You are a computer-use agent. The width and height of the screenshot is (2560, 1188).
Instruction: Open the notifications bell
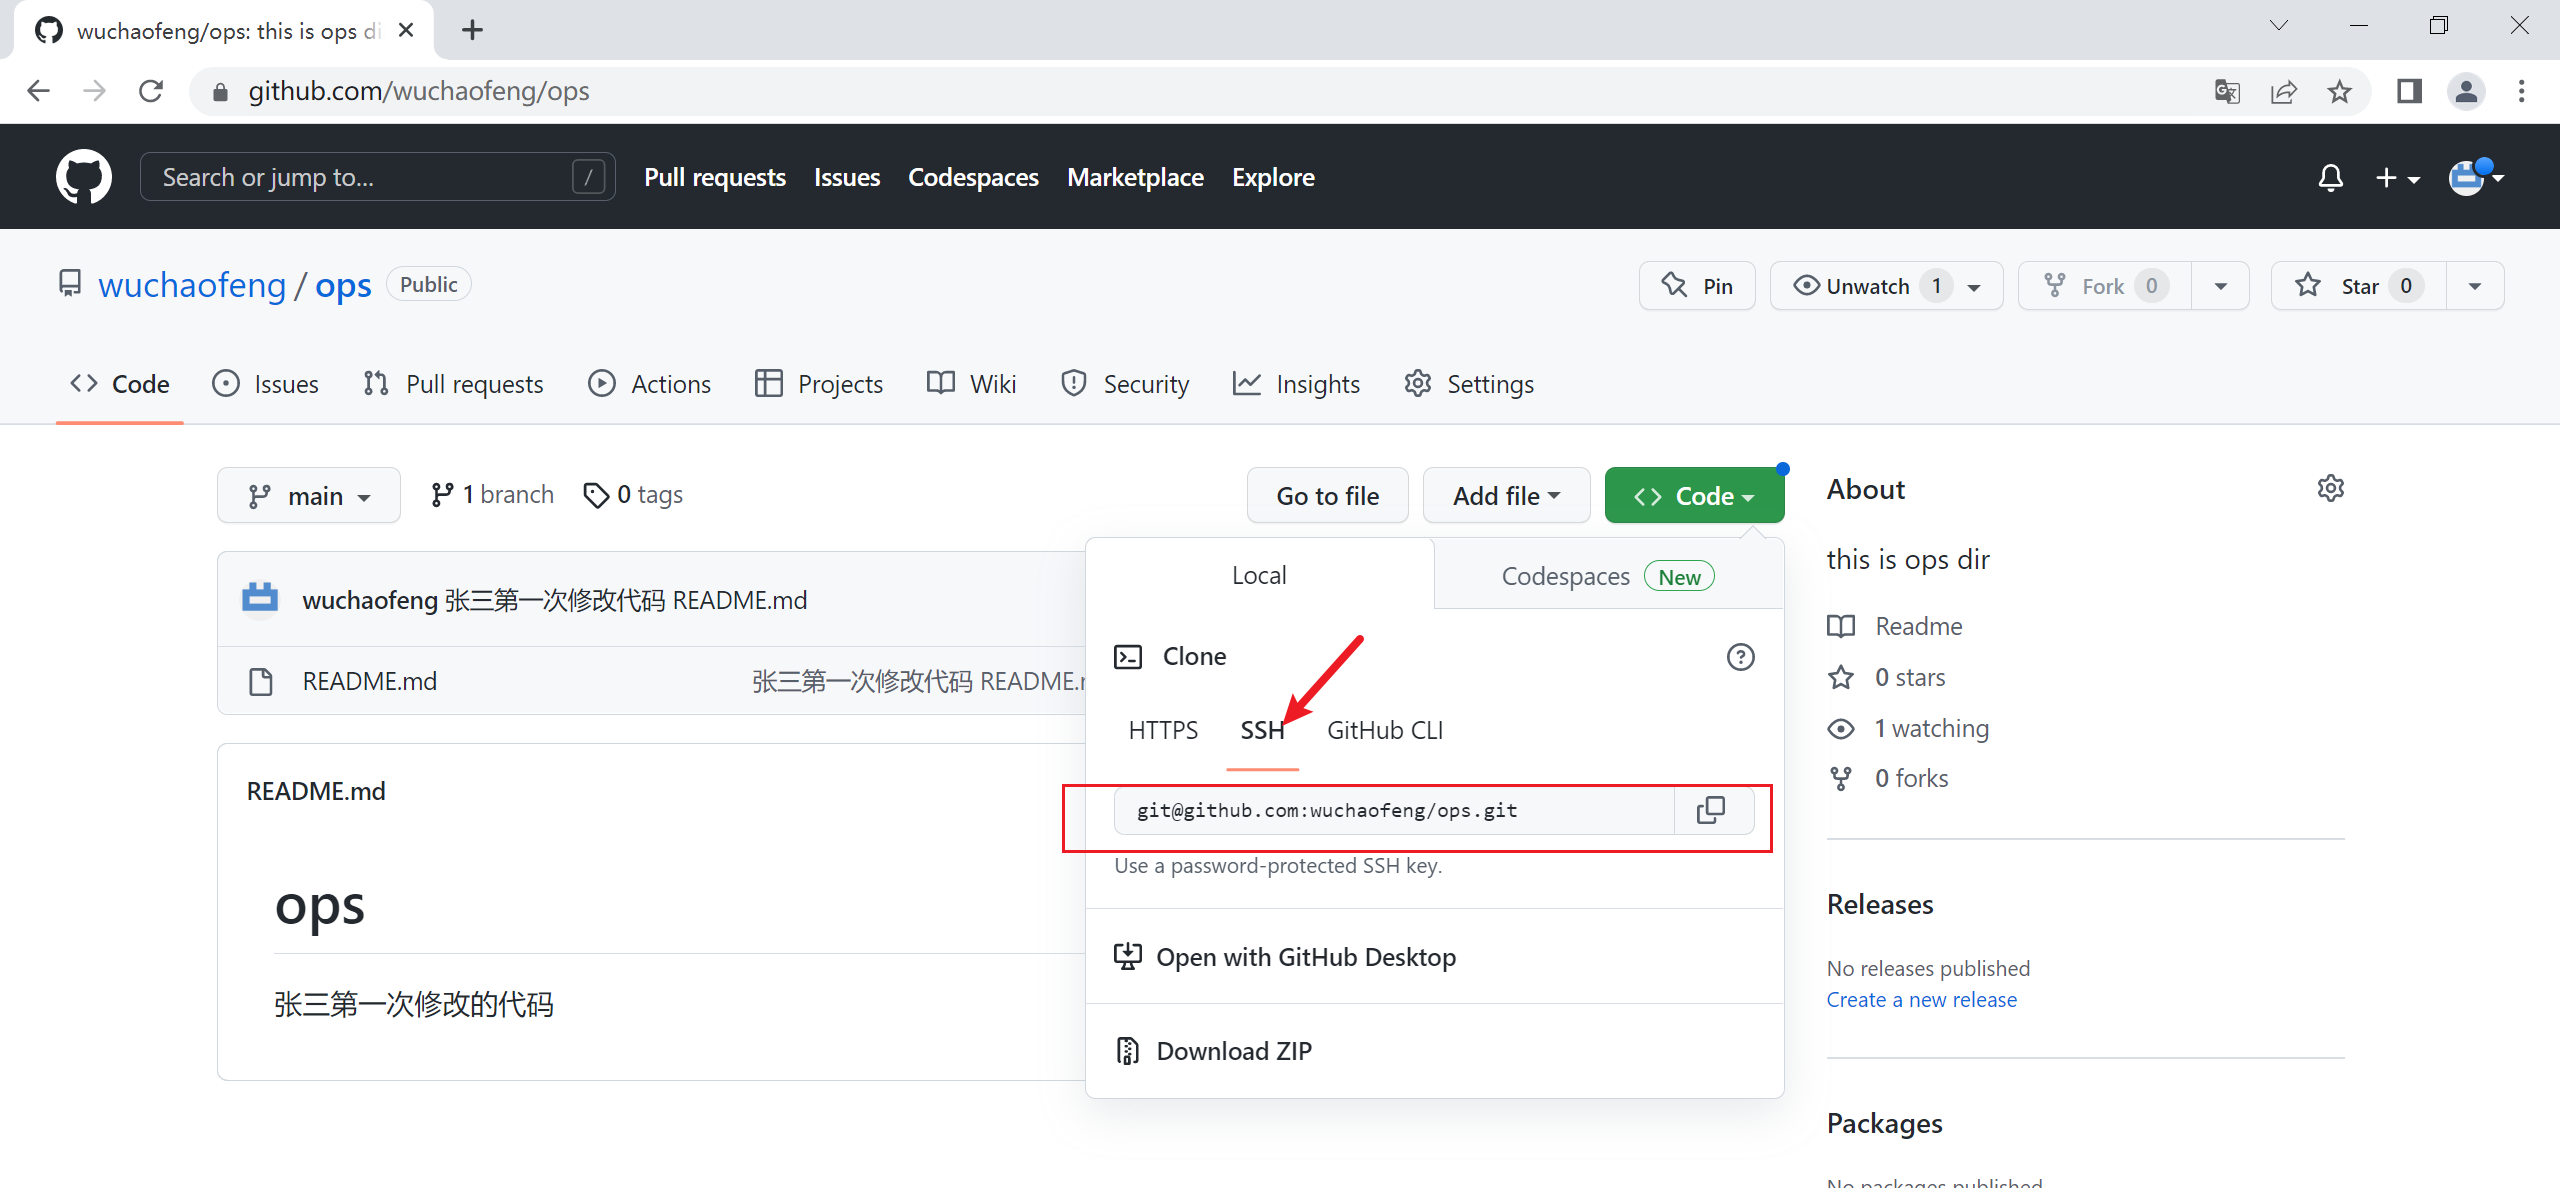[x=2330, y=178]
